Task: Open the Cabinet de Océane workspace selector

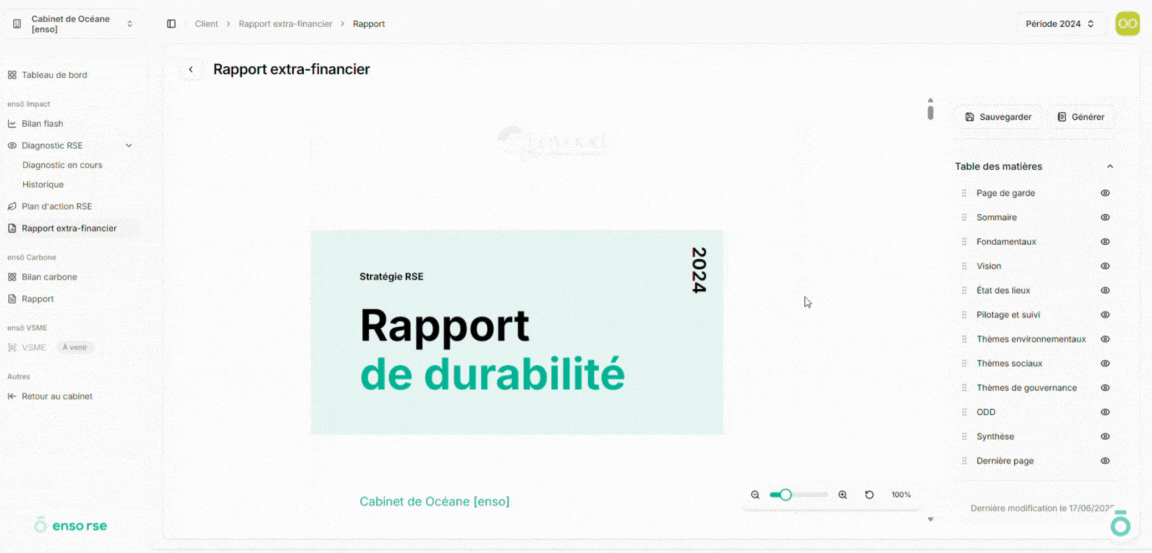Action: click(73, 24)
